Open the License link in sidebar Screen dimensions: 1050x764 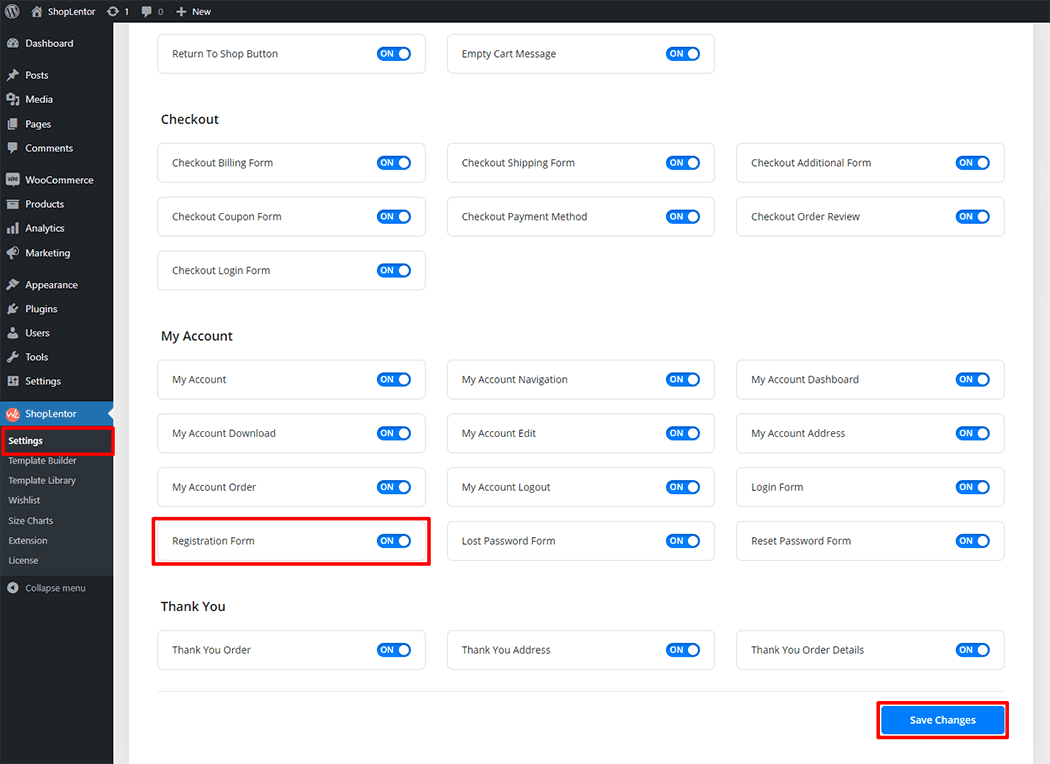tap(23, 561)
